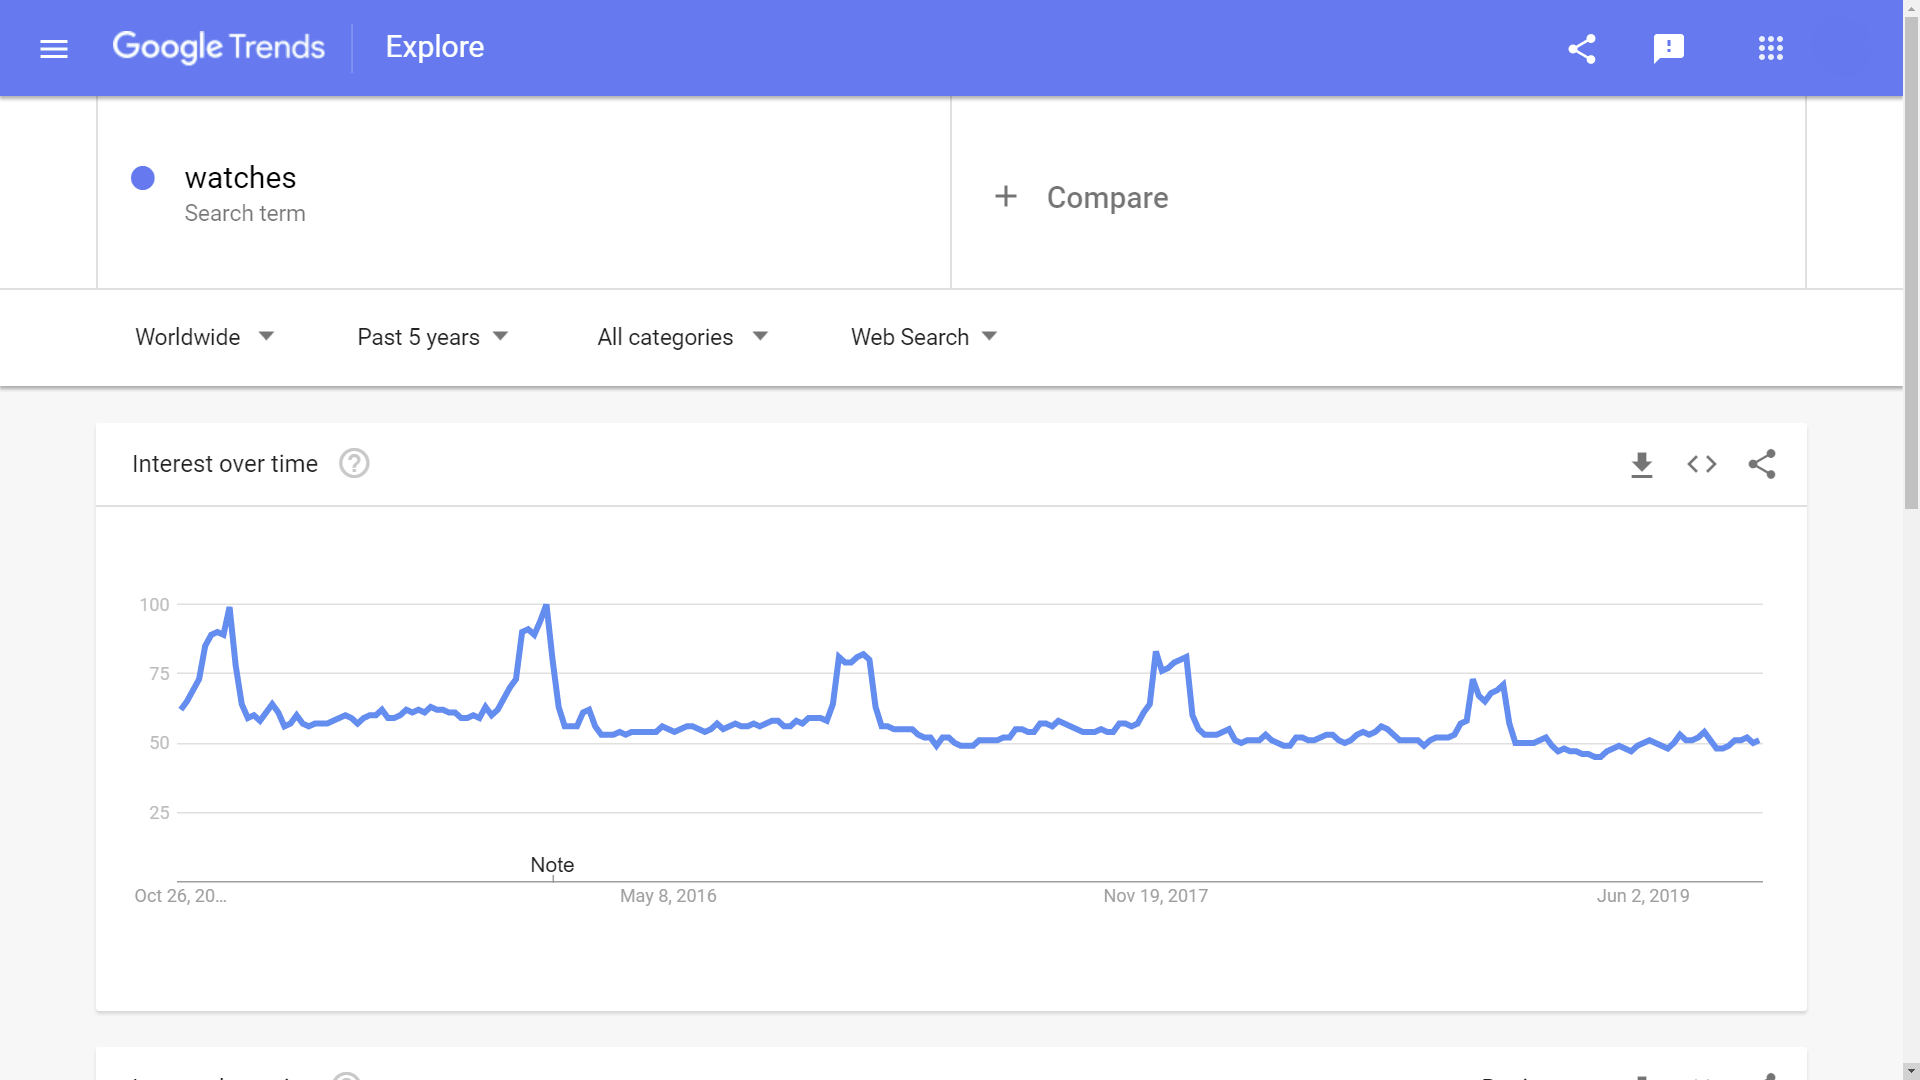Click the header share icon
1920x1080 pixels.
pyautogui.click(x=1582, y=48)
